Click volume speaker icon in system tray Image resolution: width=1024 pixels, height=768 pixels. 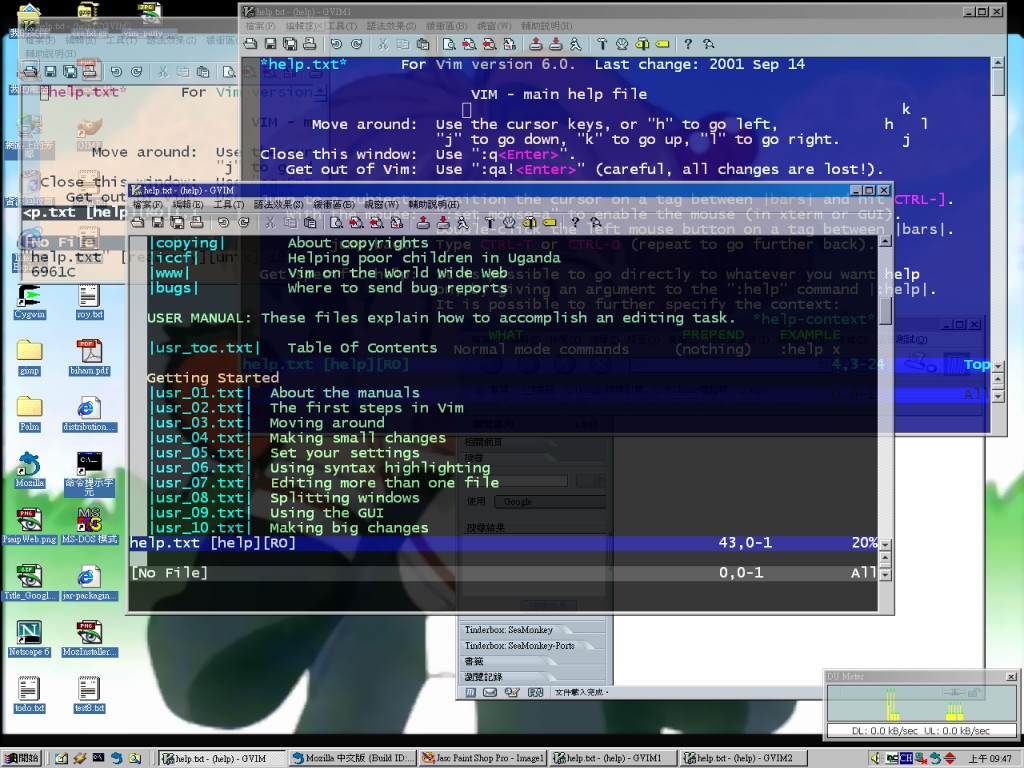(876, 758)
